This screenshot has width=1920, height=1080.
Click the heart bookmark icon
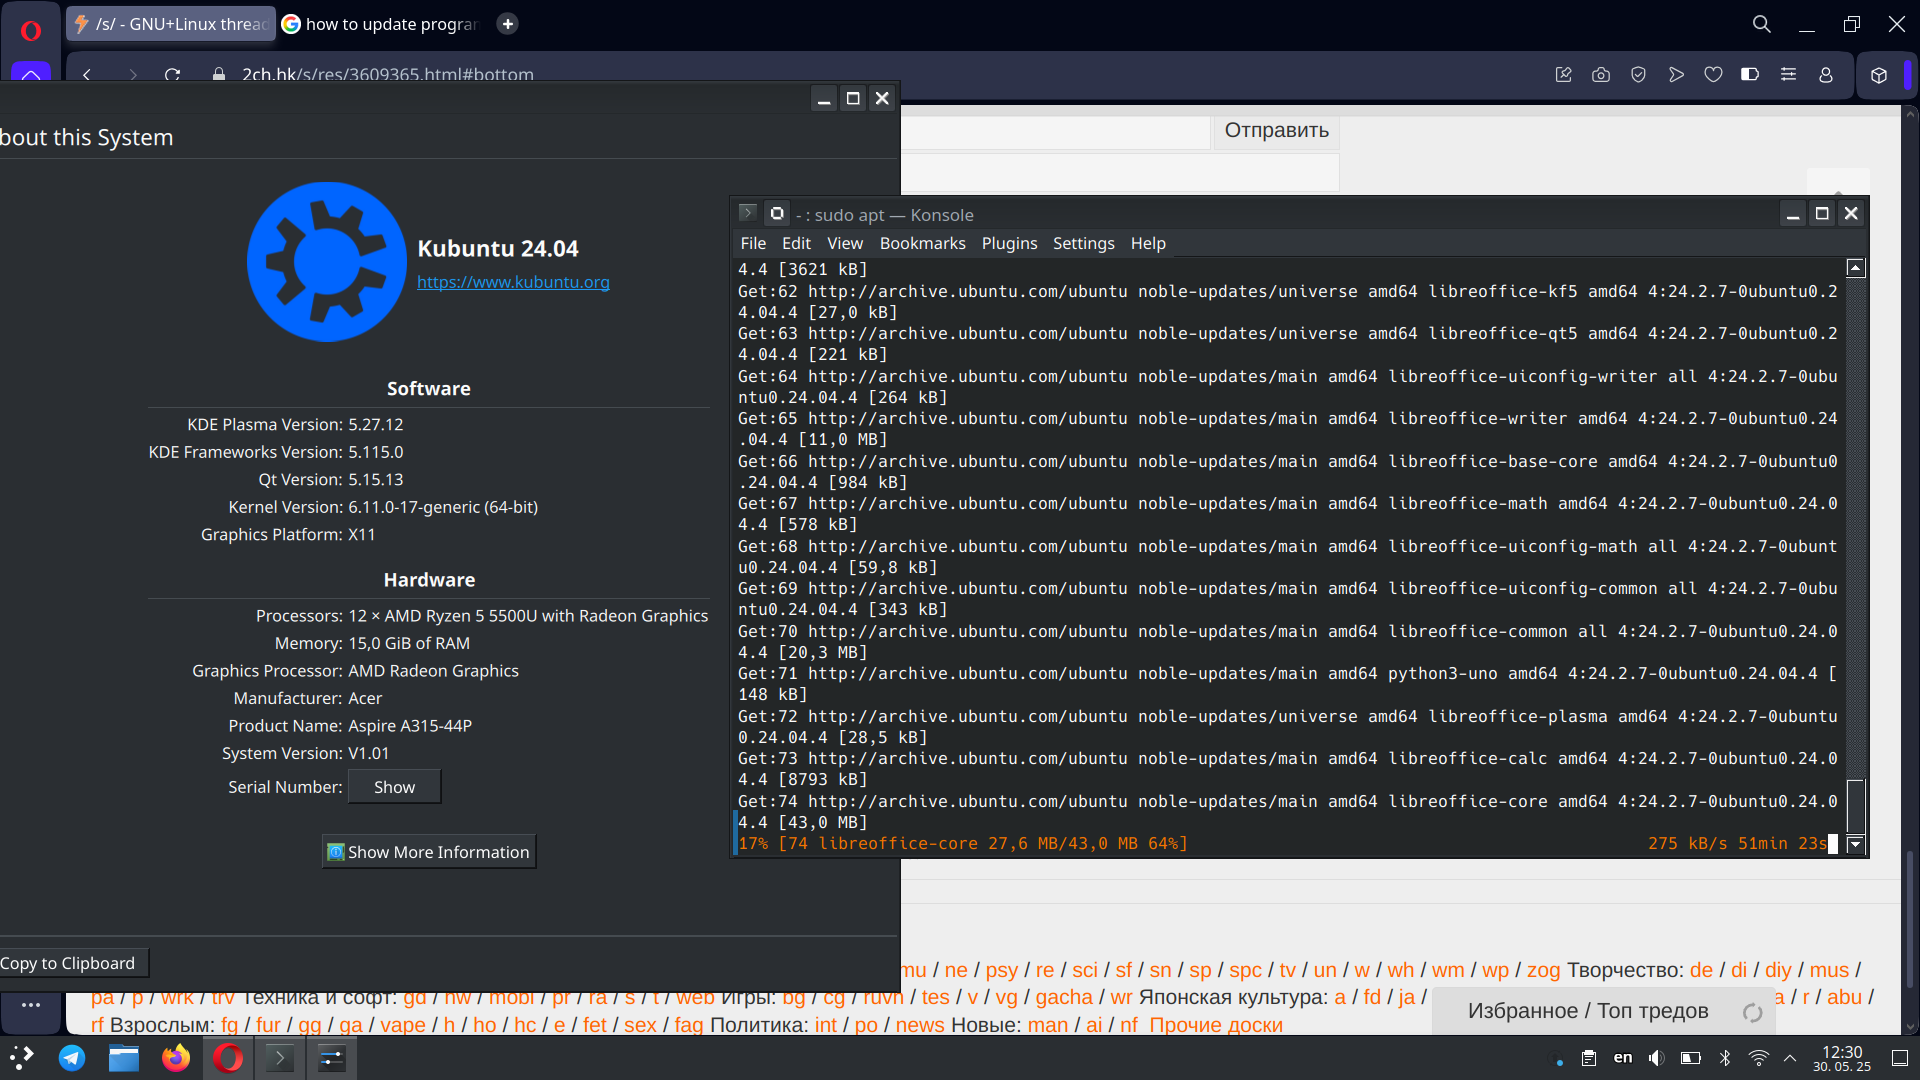(x=1713, y=75)
